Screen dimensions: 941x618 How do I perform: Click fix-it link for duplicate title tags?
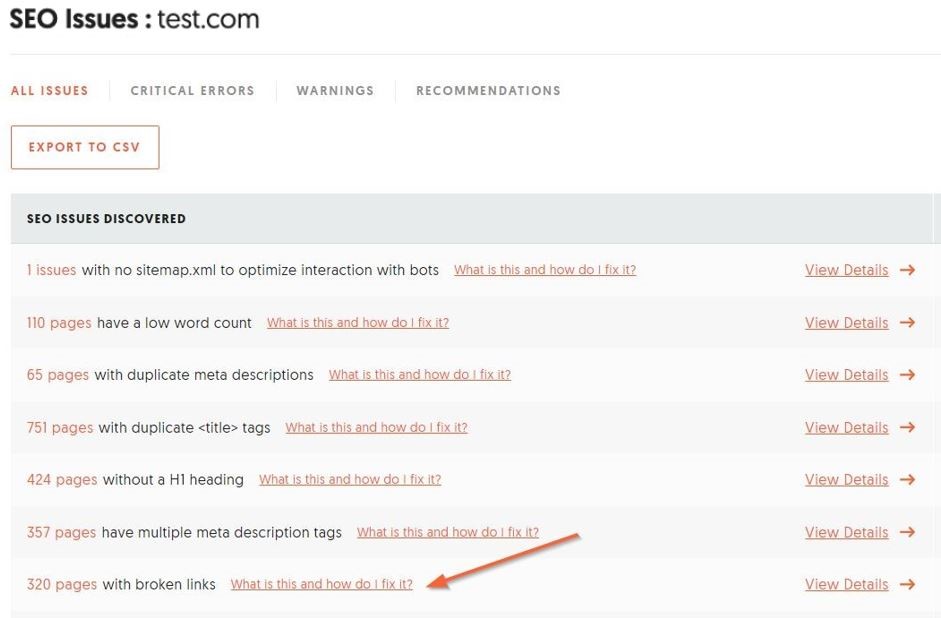(x=376, y=427)
